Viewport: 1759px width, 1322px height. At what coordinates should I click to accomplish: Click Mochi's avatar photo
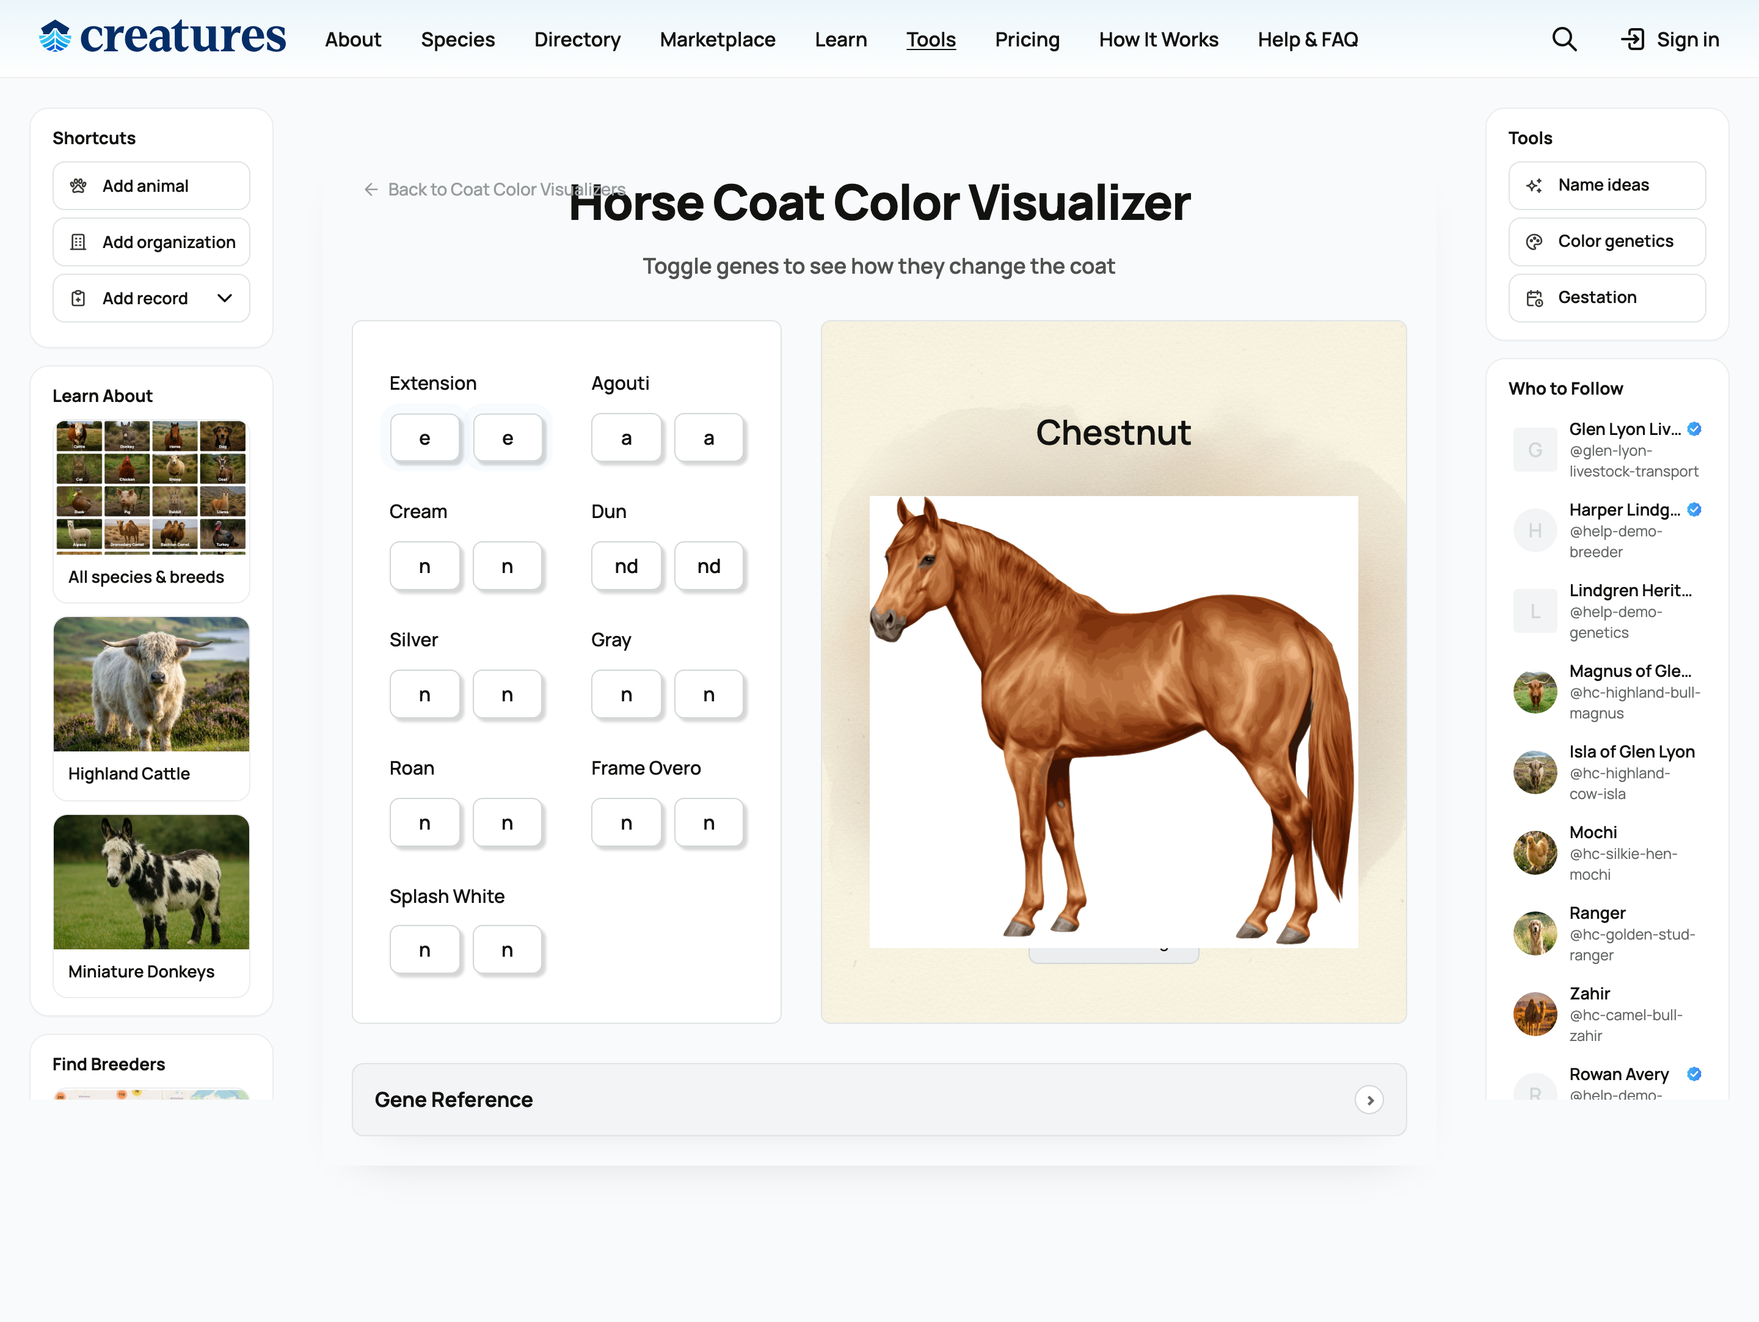pyautogui.click(x=1535, y=853)
